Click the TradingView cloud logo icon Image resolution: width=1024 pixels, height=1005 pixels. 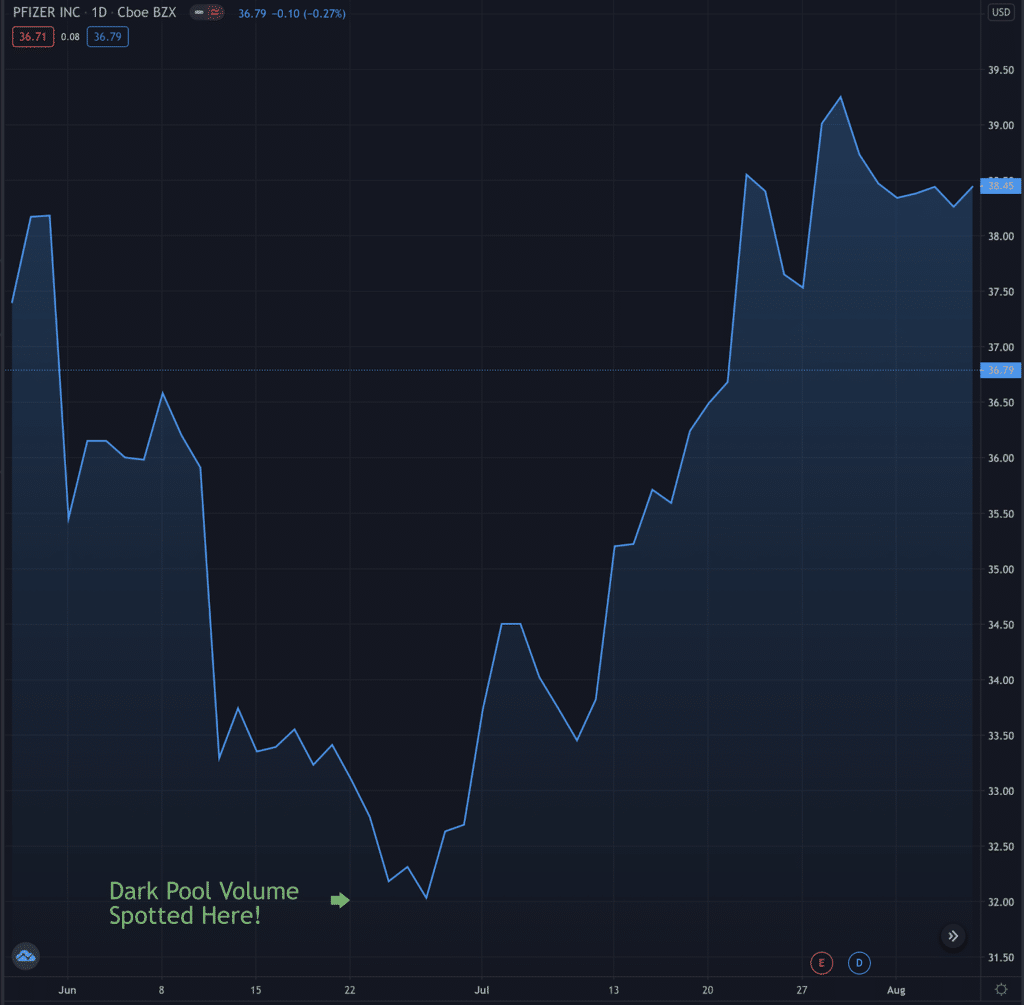tap(25, 957)
